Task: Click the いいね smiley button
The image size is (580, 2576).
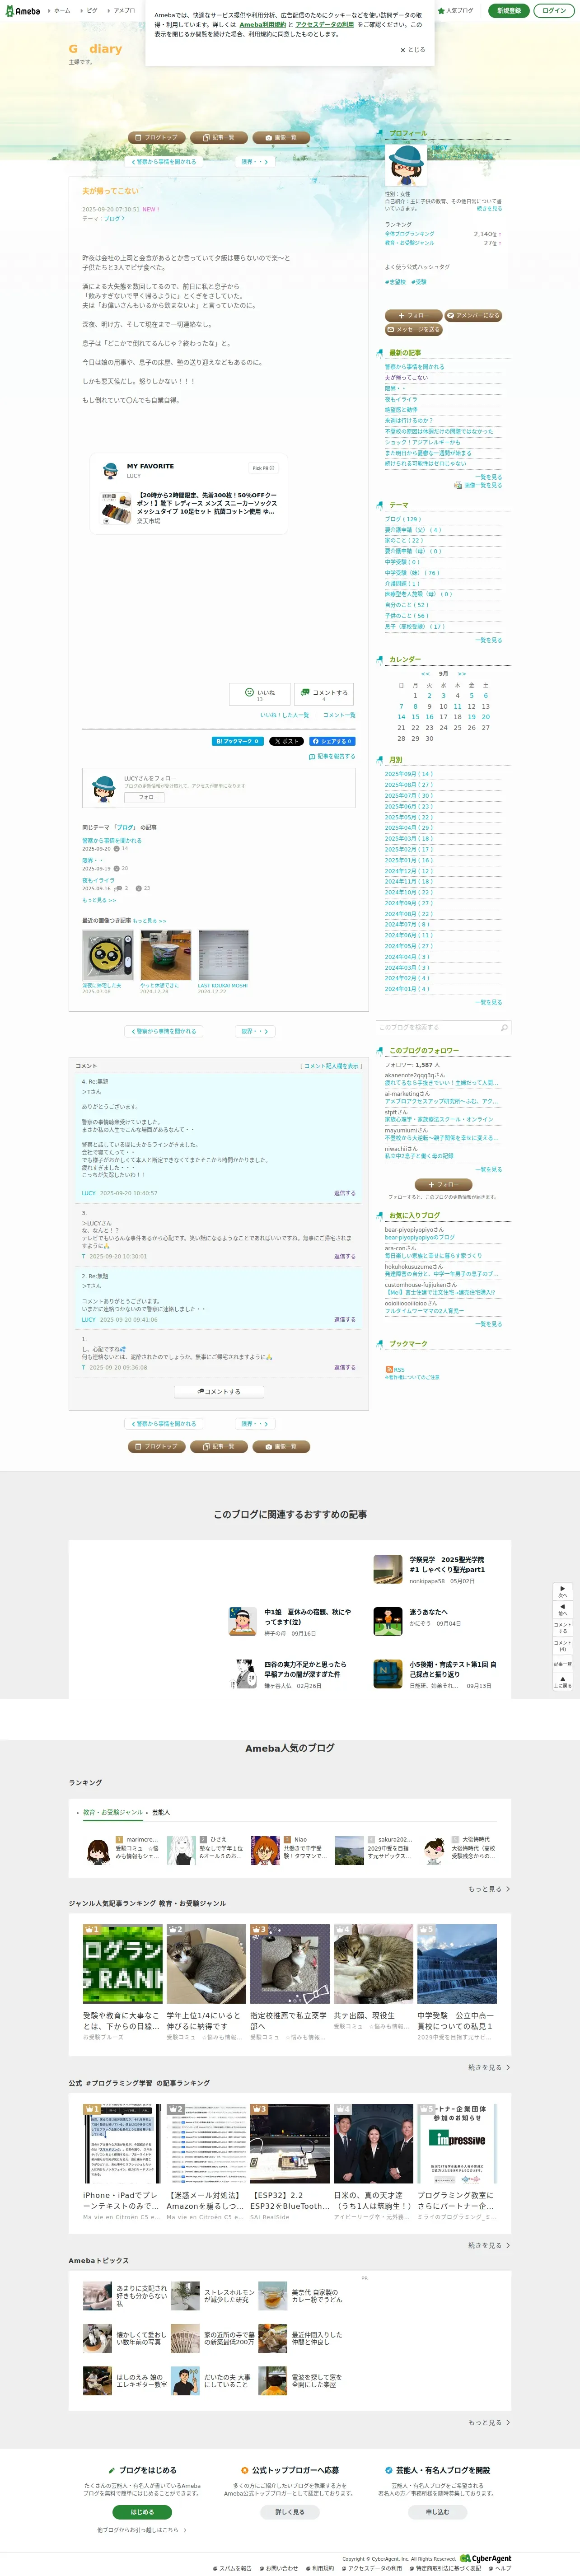Action: click(x=260, y=694)
